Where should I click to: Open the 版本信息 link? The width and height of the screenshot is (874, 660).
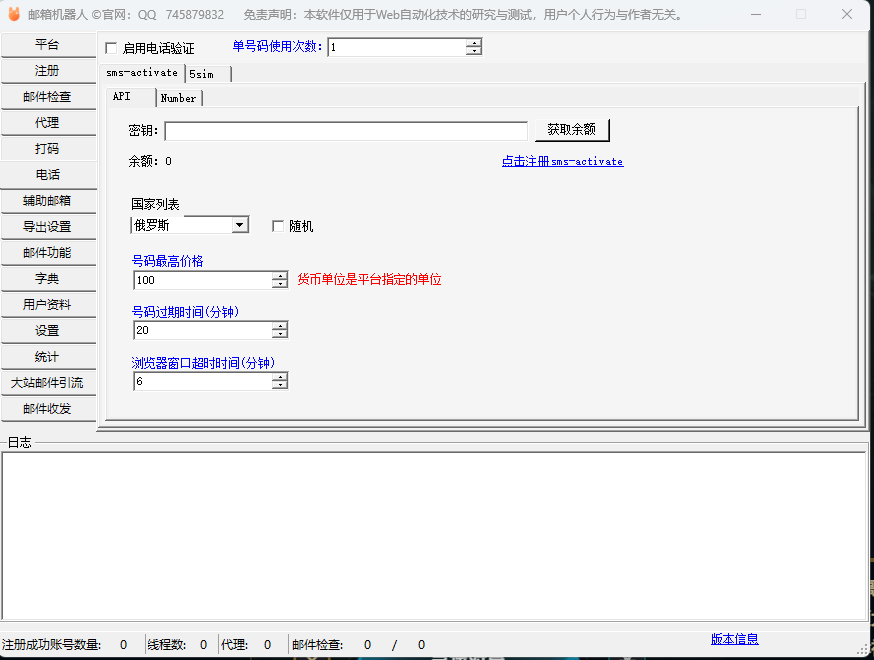(x=734, y=639)
